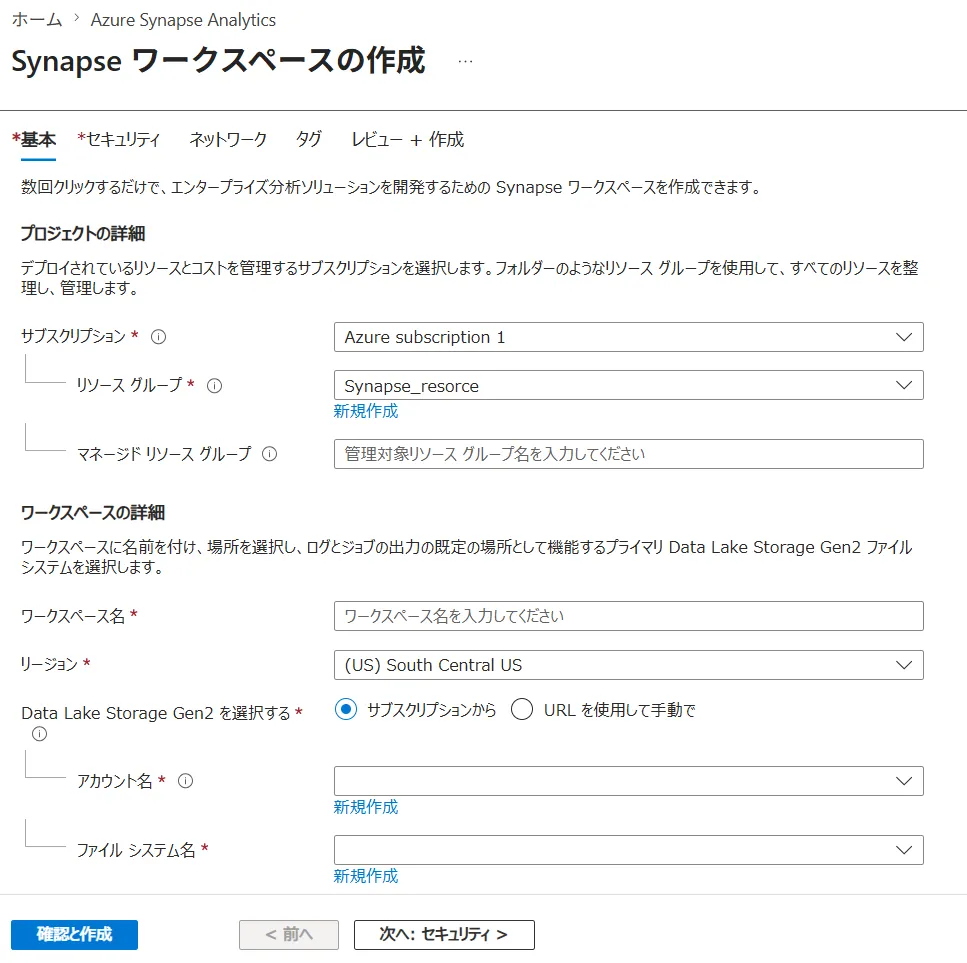Click the managed resource group name field
Screen dimensions: 967x963
pyautogui.click(x=628, y=454)
